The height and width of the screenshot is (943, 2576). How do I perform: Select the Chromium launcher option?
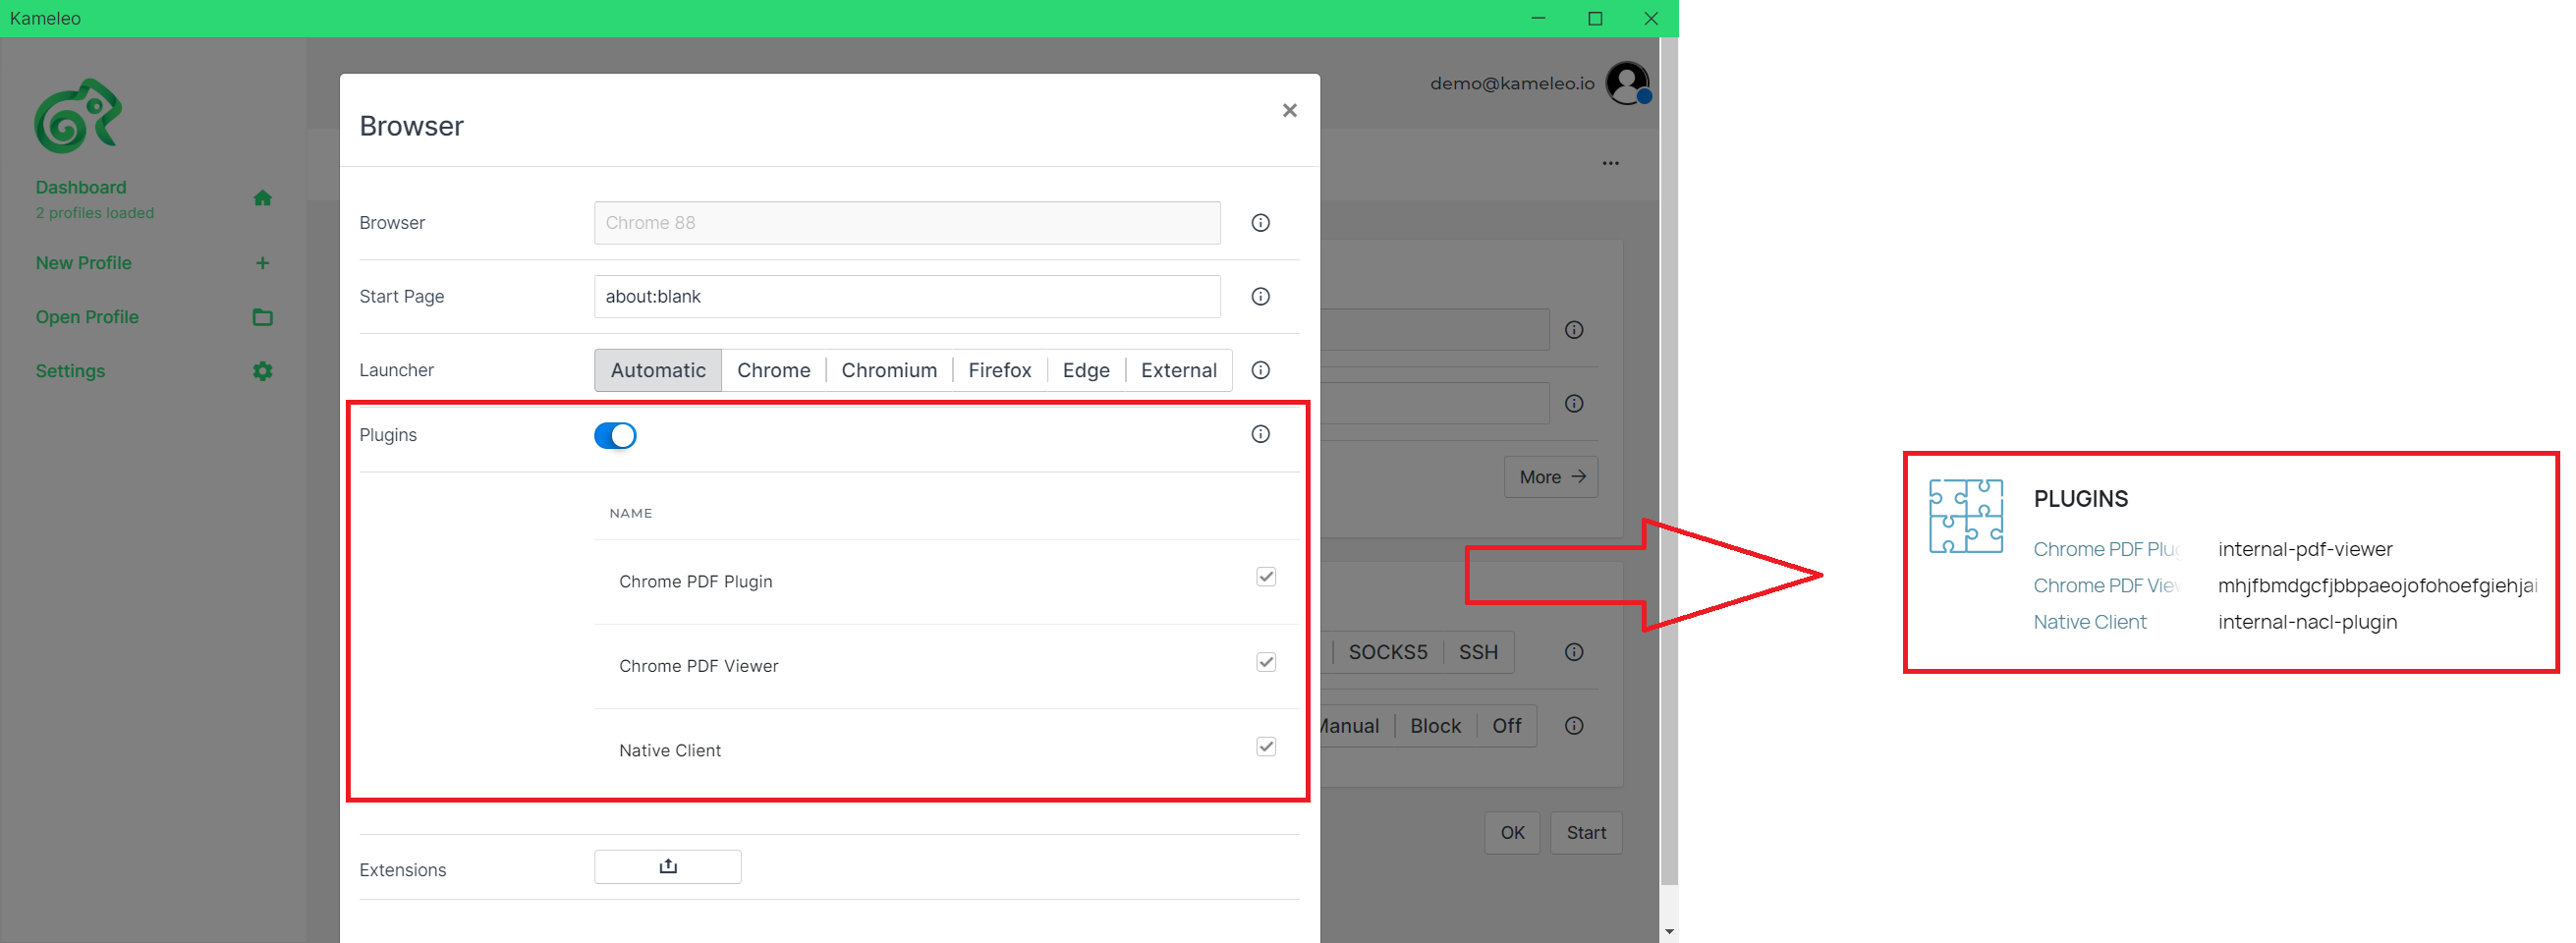(889, 370)
